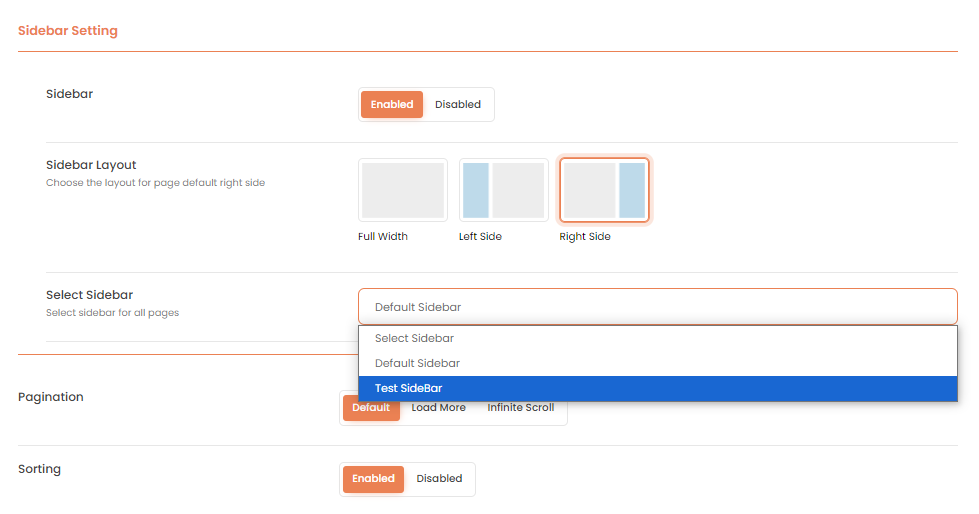
Task: Click the 'Left Side' caption text
Action: pyautogui.click(x=480, y=237)
